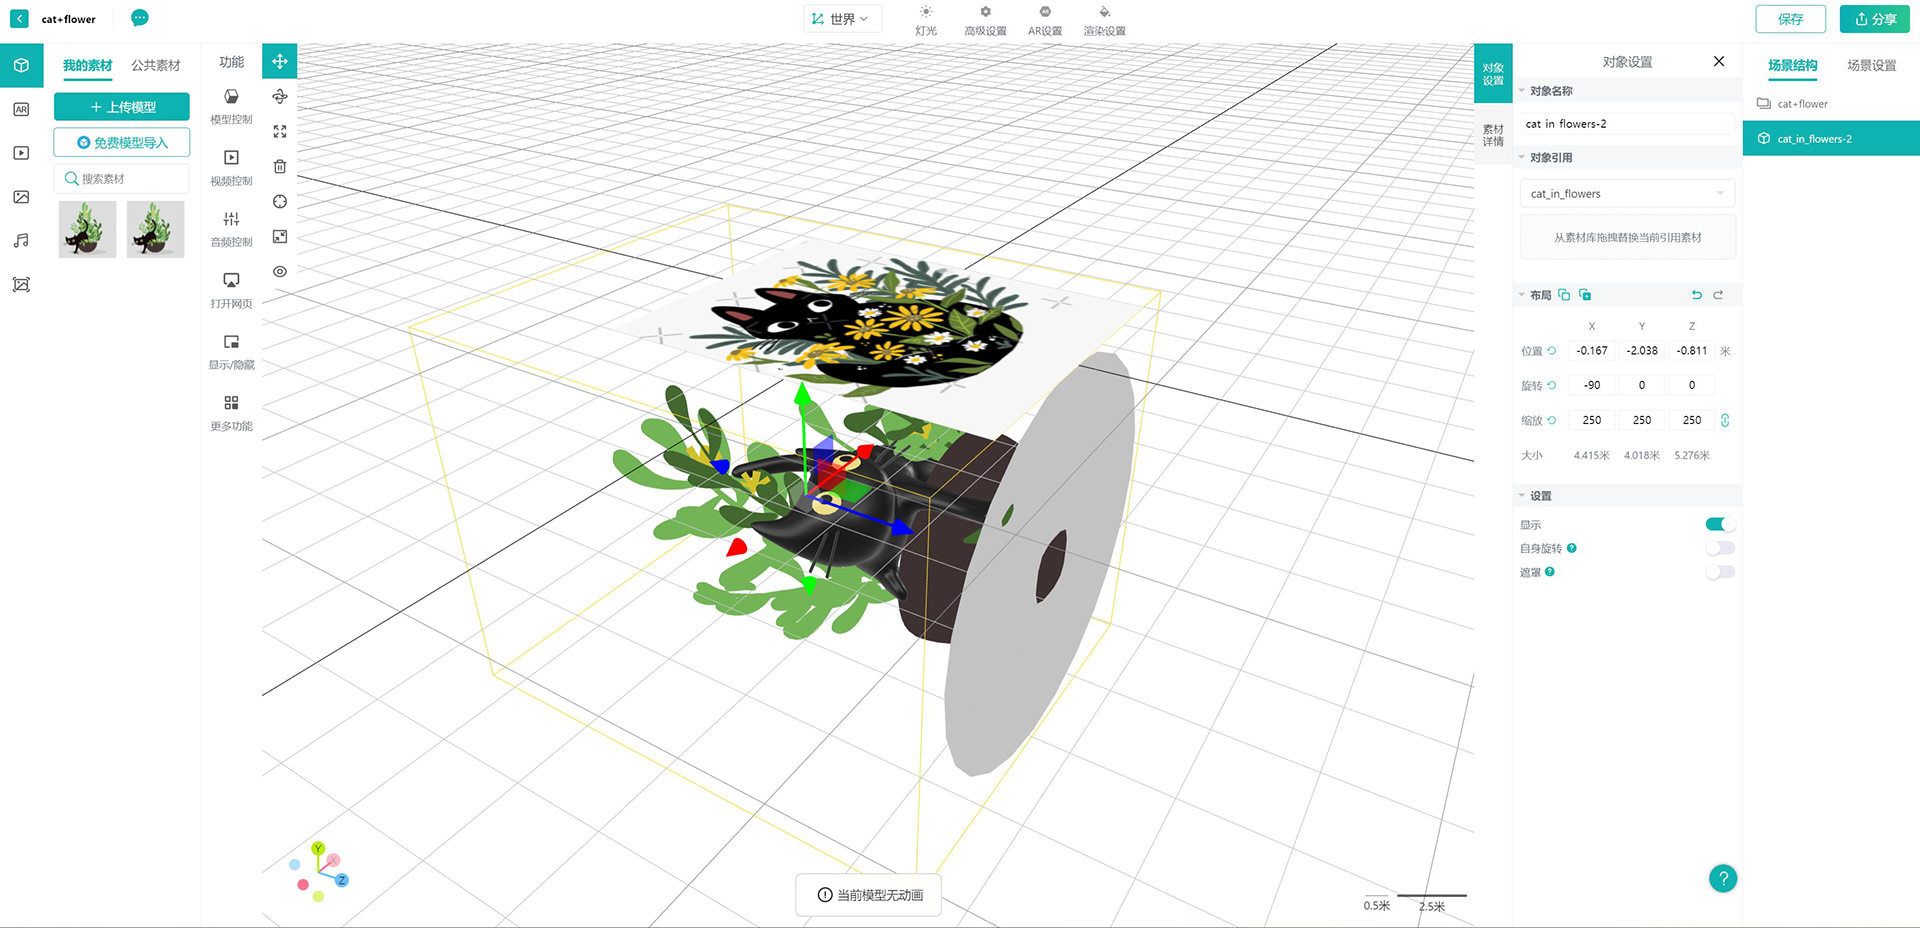This screenshot has height=928, width=1920.
Task: Collapse the 对象引用 section
Action: (x=1522, y=158)
